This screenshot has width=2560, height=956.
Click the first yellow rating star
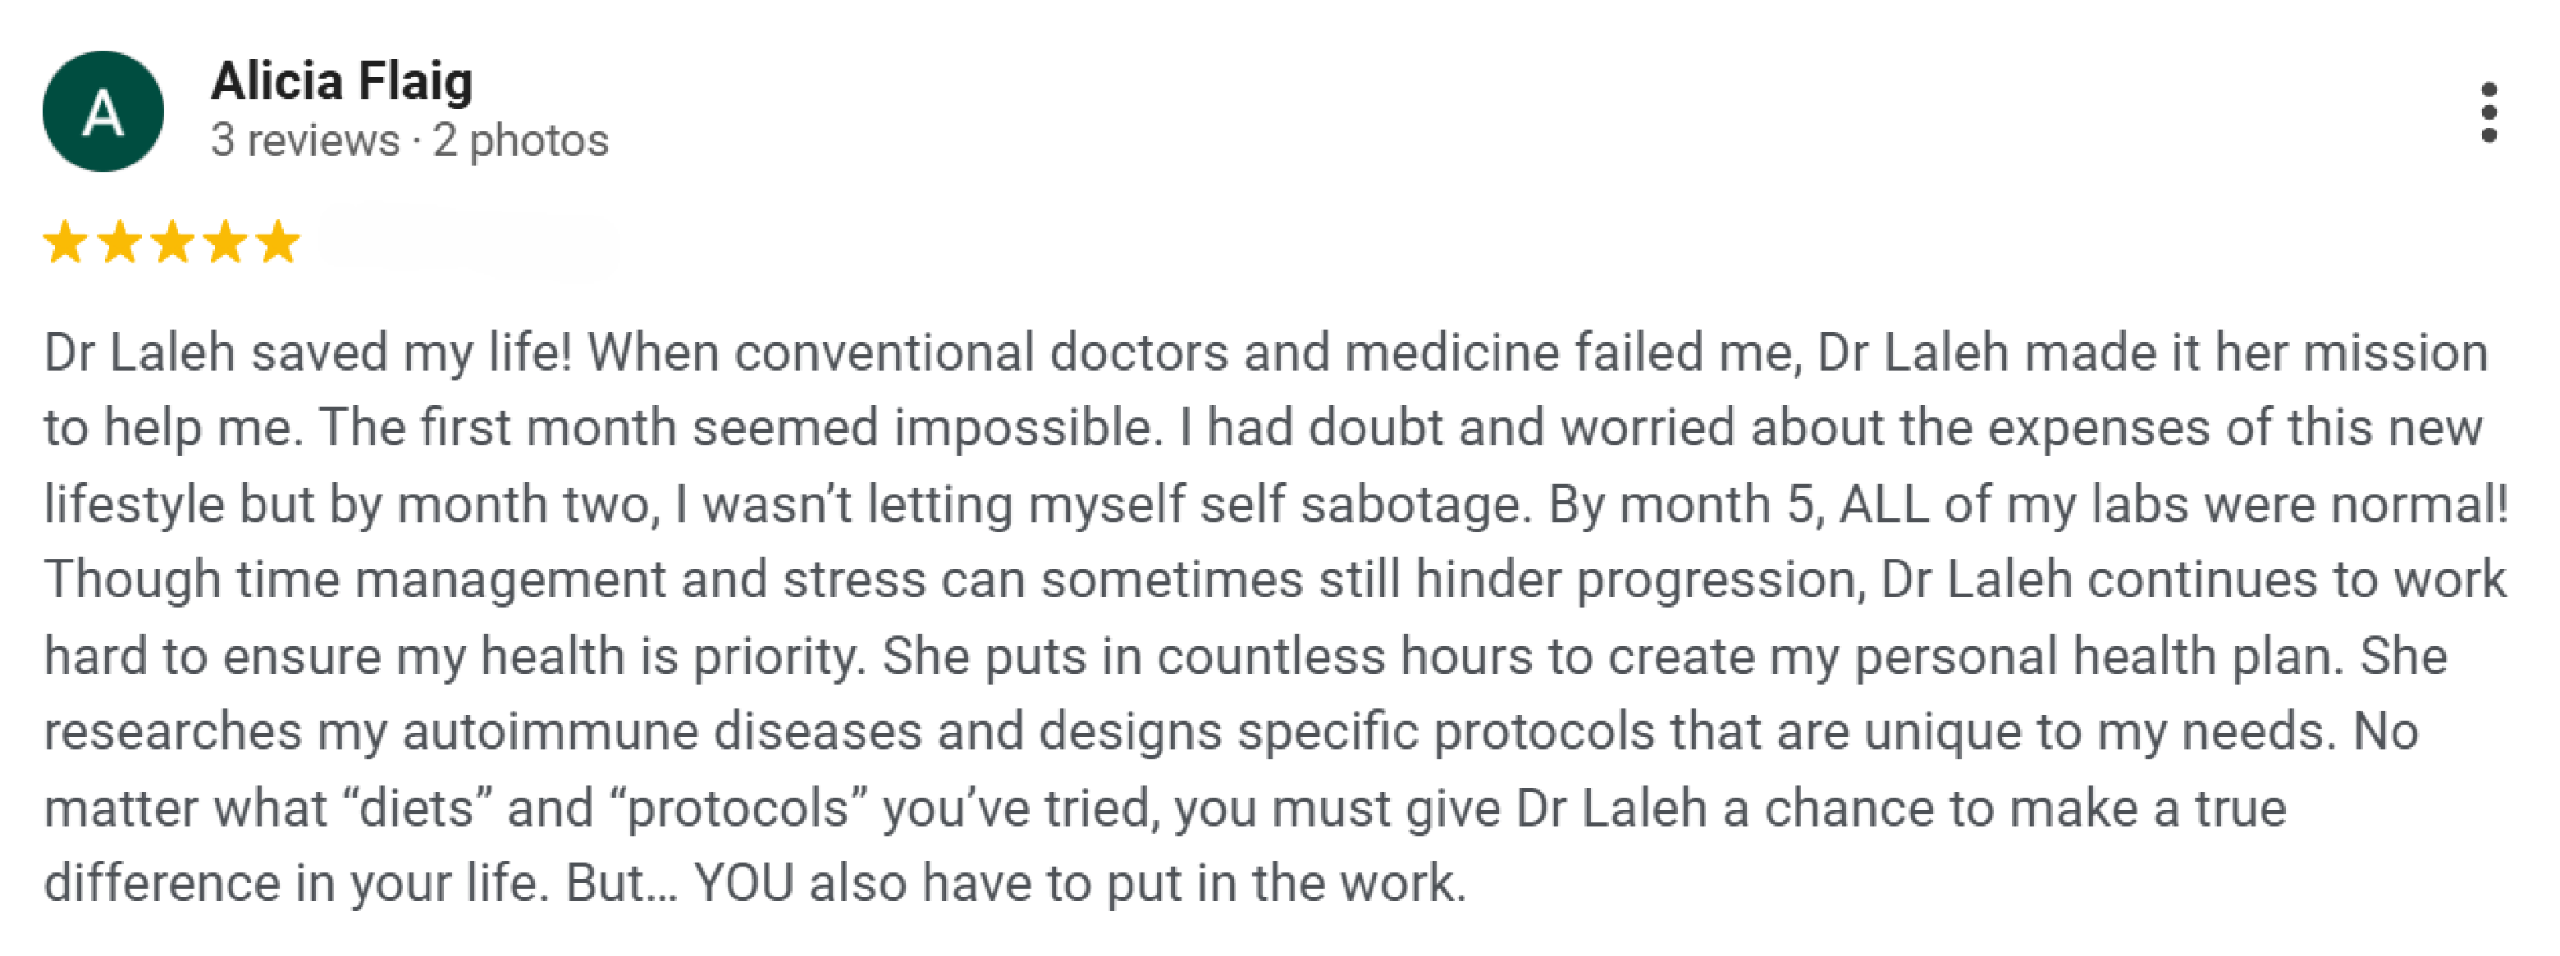tap(66, 242)
